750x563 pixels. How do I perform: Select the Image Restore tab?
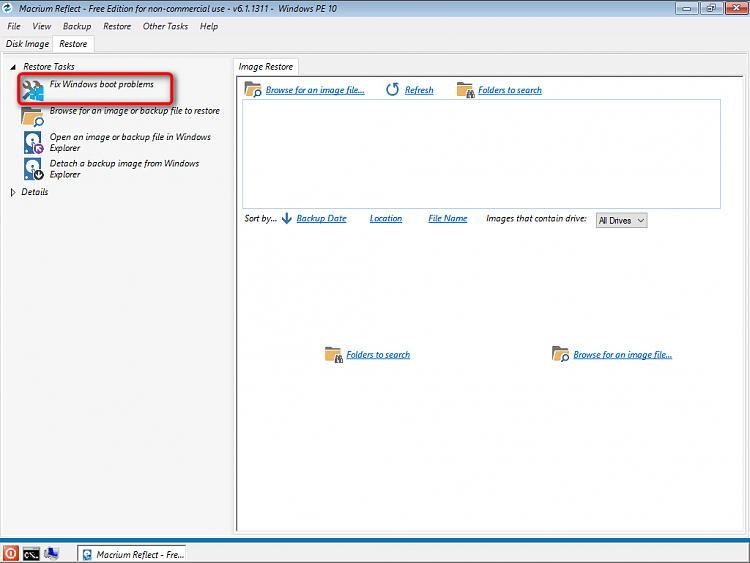(x=265, y=67)
